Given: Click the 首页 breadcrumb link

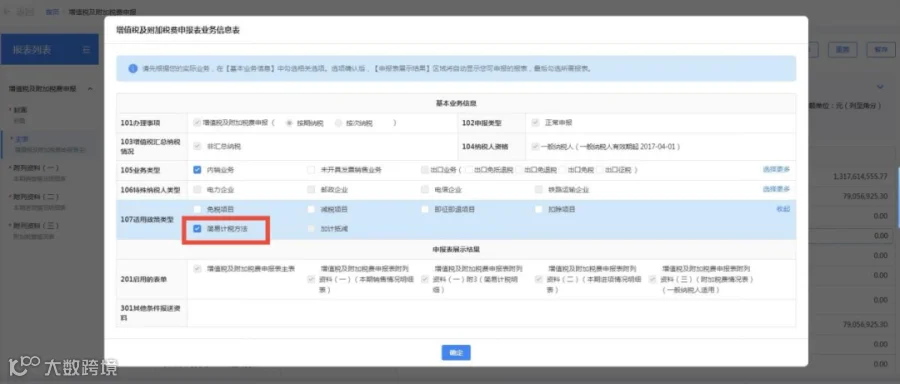Looking at the screenshot, I should pos(52,11).
